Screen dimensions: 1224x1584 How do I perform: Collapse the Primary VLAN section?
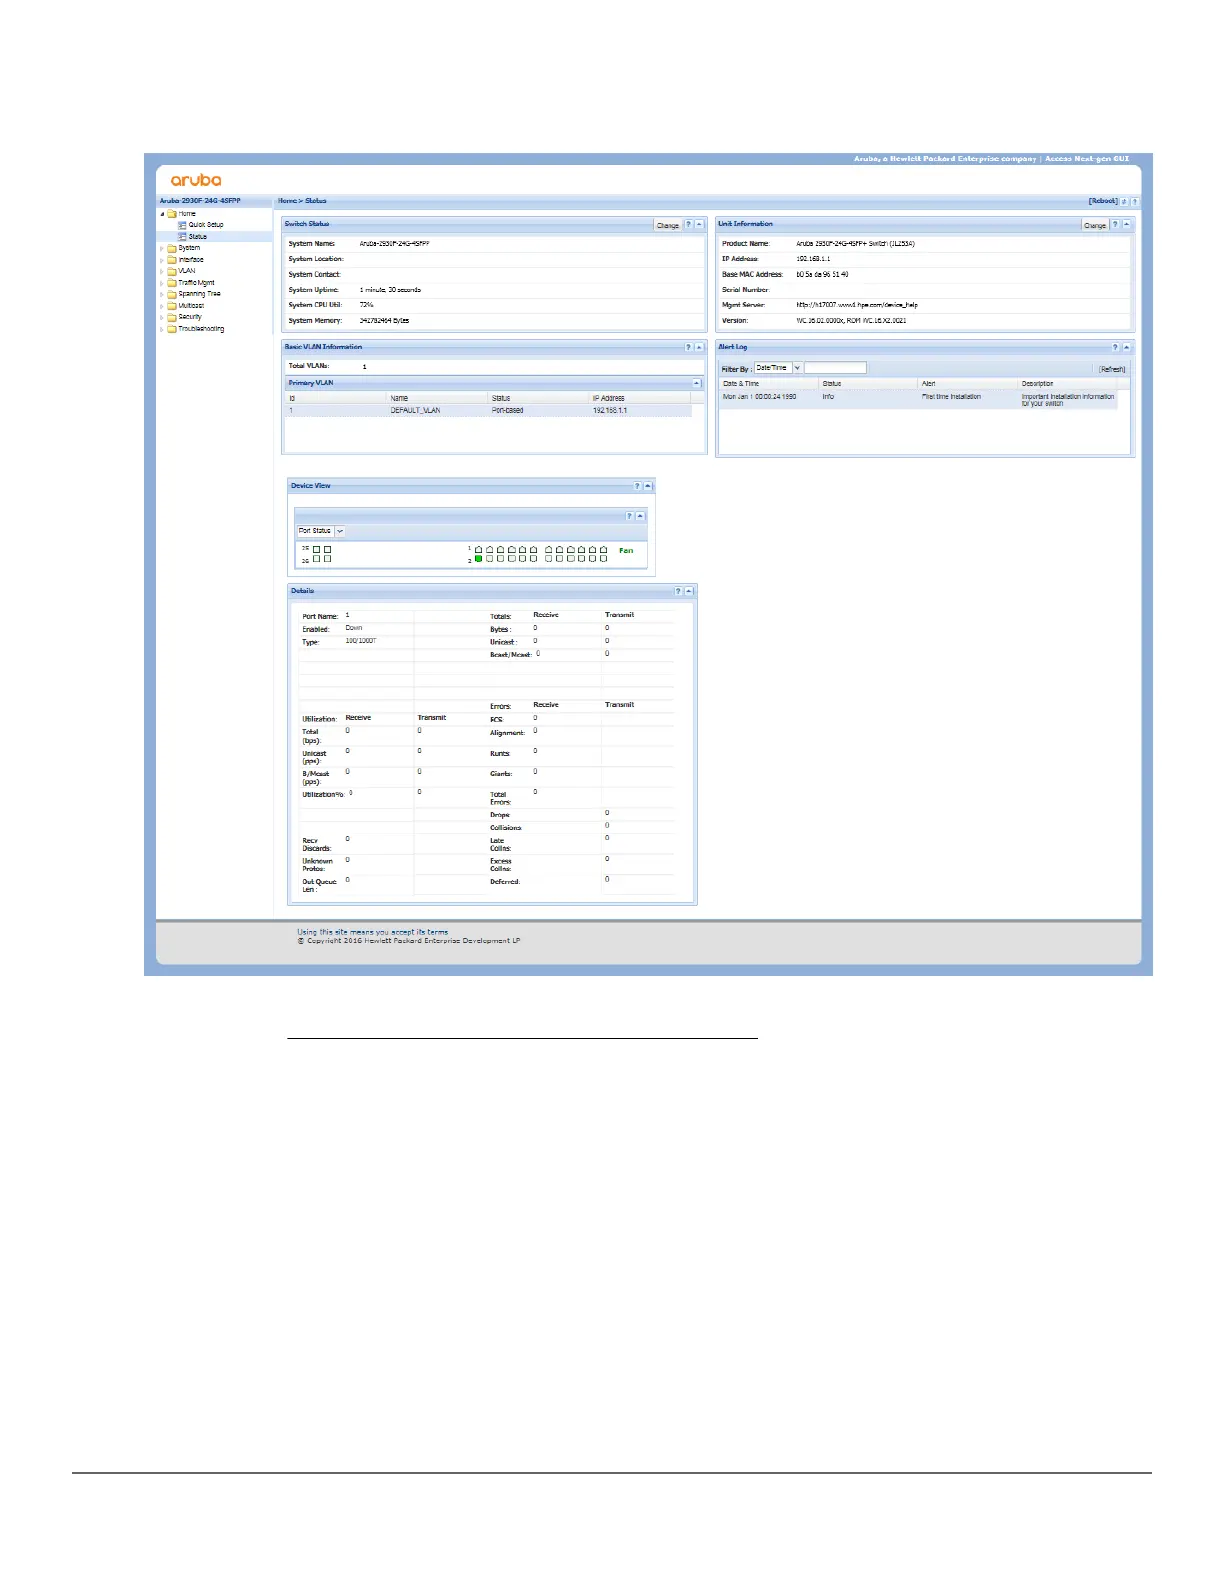(697, 383)
